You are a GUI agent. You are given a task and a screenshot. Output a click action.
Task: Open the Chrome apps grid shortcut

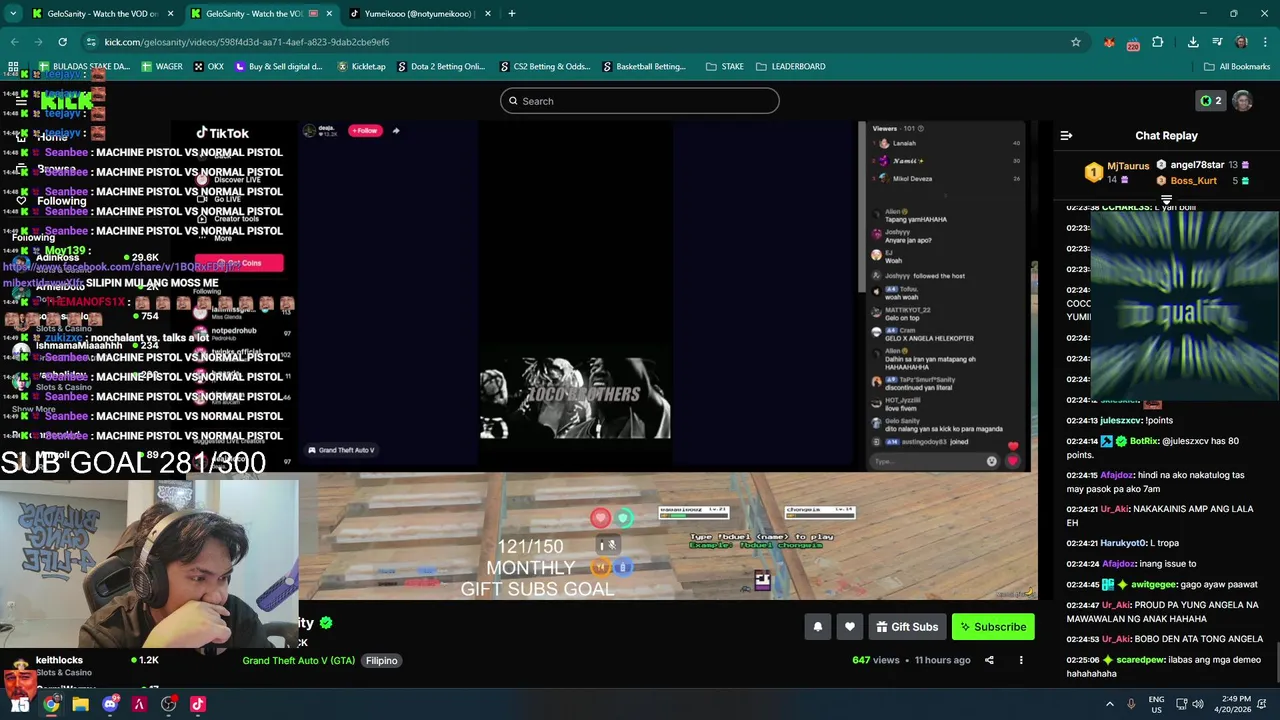(x=13, y=67)
